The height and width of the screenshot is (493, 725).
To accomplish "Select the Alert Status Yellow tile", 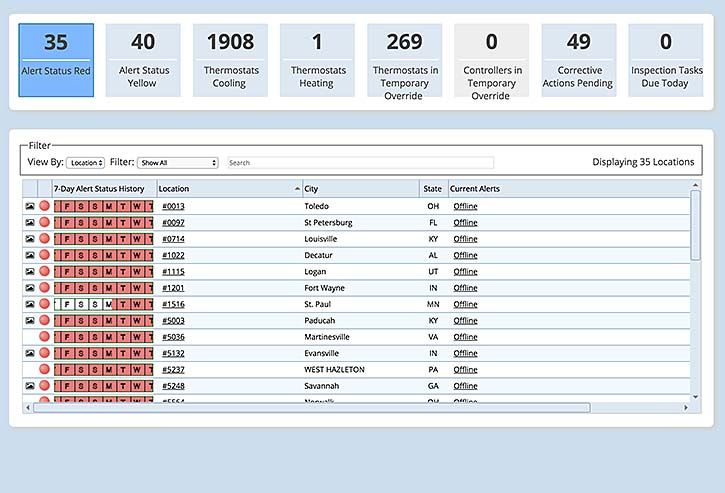I will point(143,60).
